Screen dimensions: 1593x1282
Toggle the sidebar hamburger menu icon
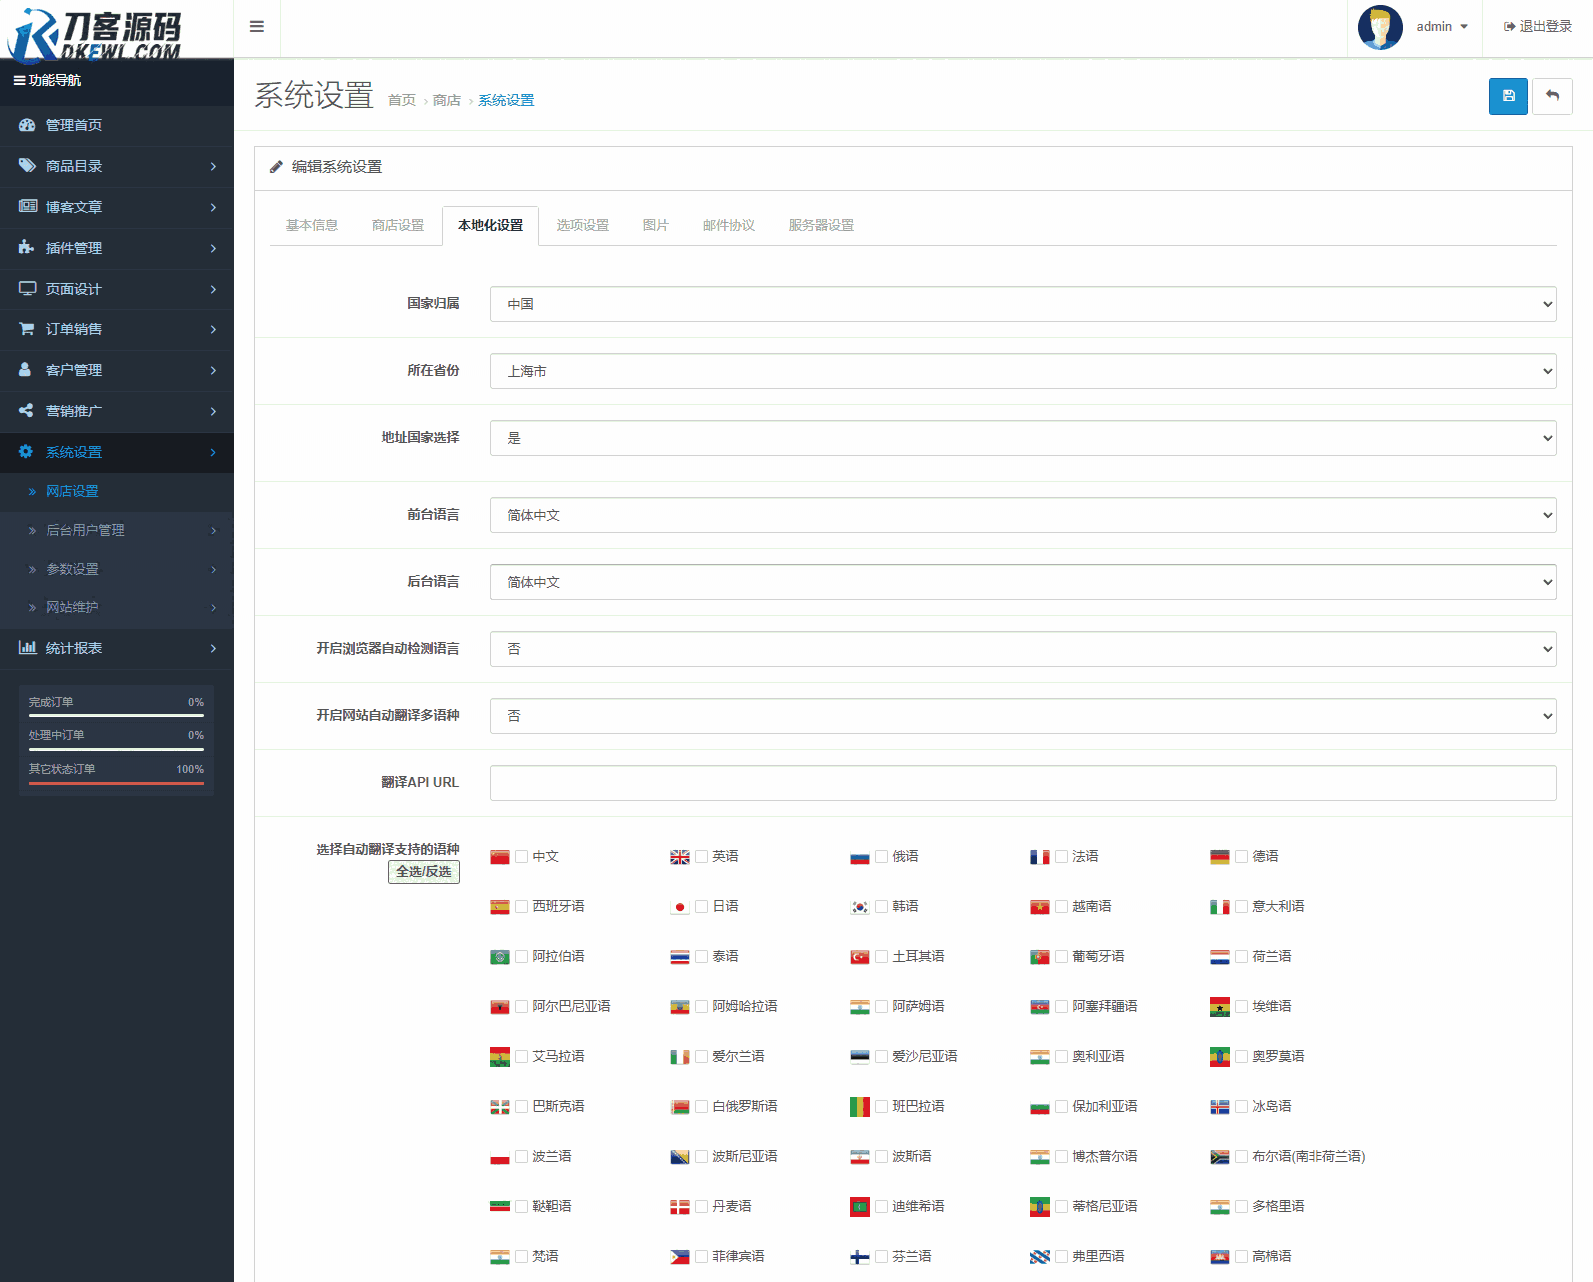(x=257, y=27)
